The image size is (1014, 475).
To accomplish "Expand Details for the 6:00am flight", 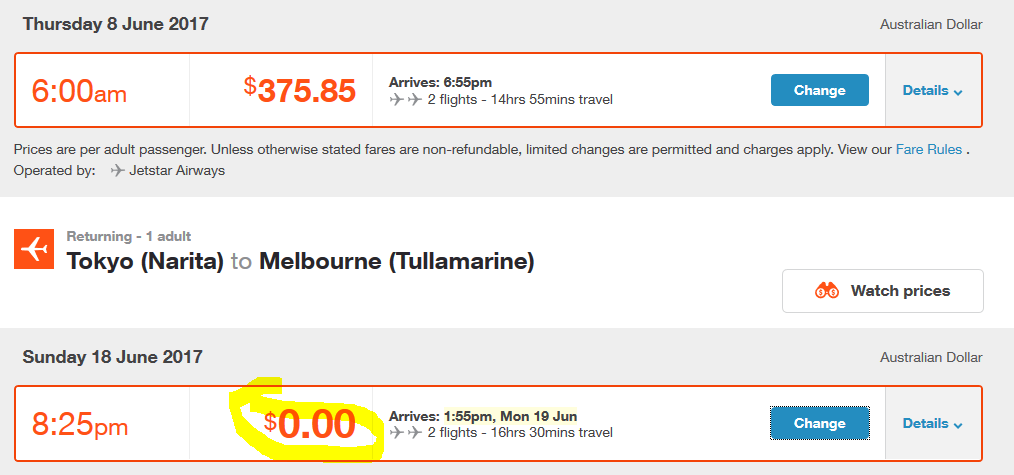I will (933, 90).
